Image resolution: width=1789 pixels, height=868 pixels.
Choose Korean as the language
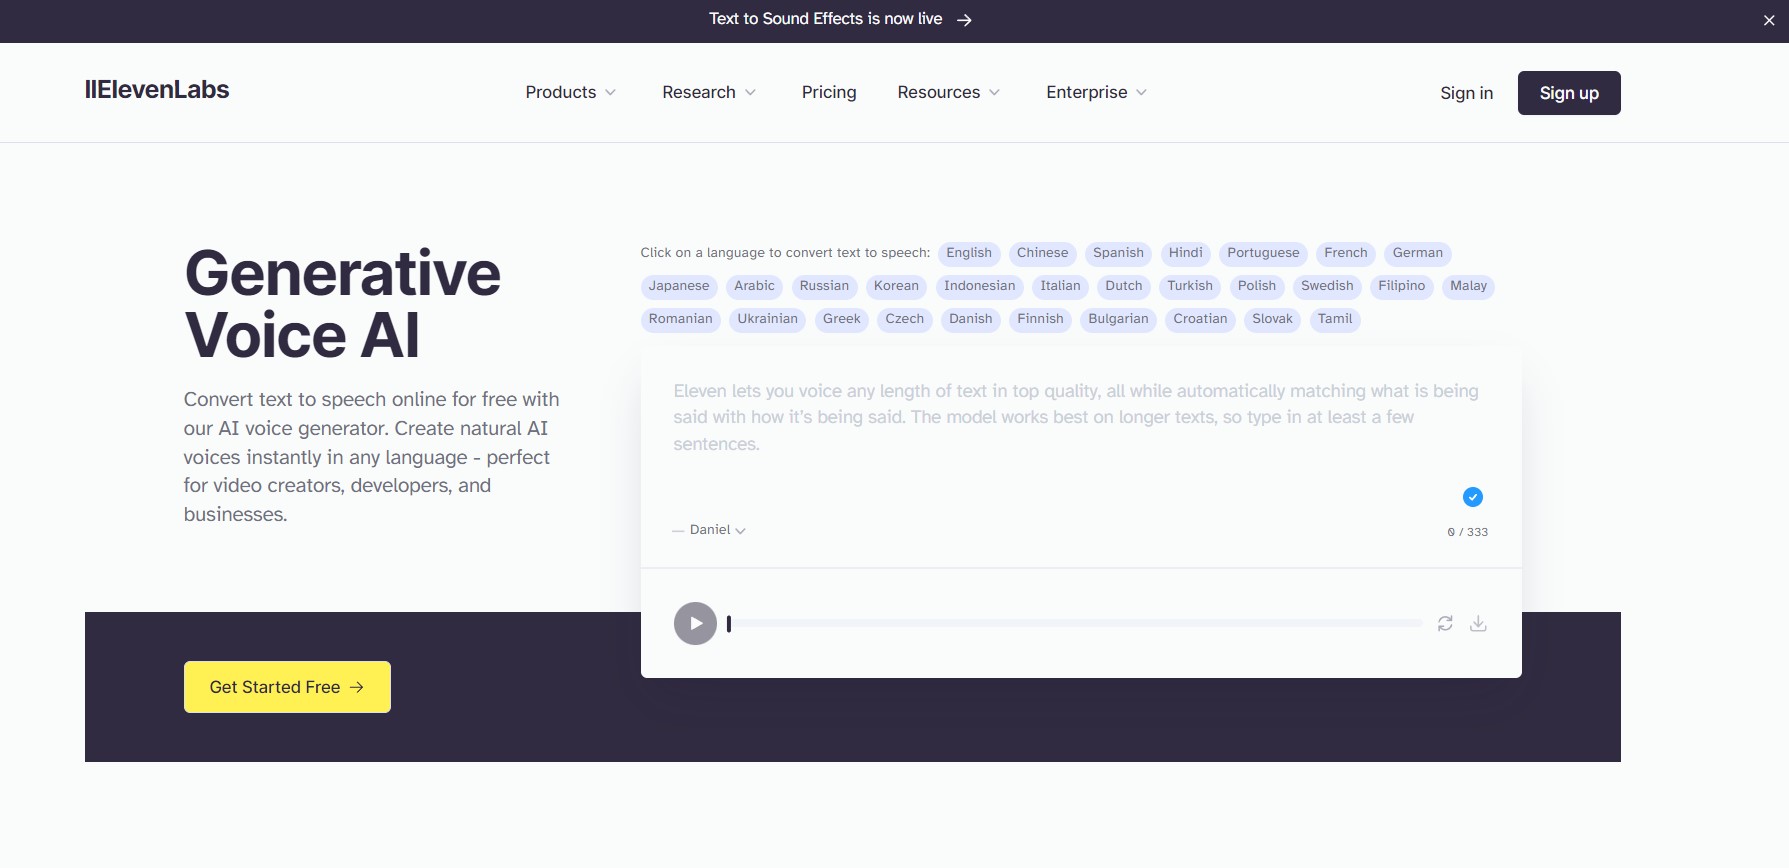(896, 286)
